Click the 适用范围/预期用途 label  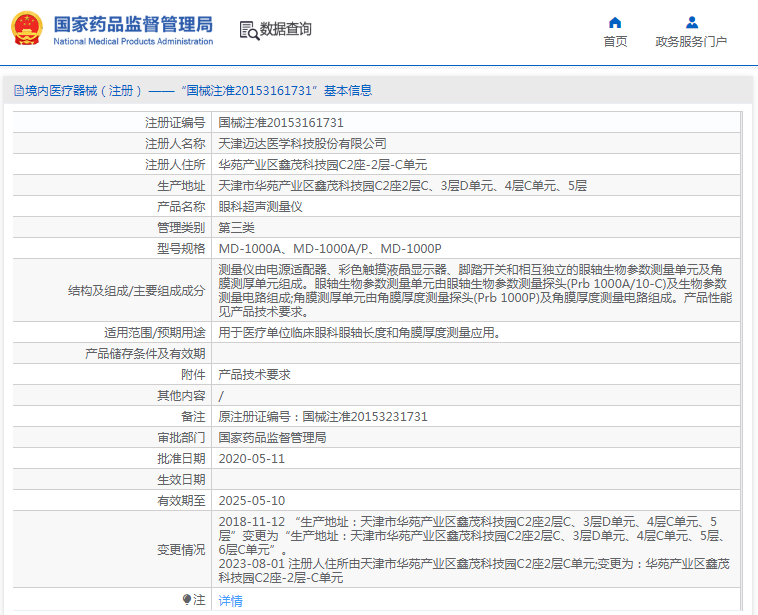(155, 333)
